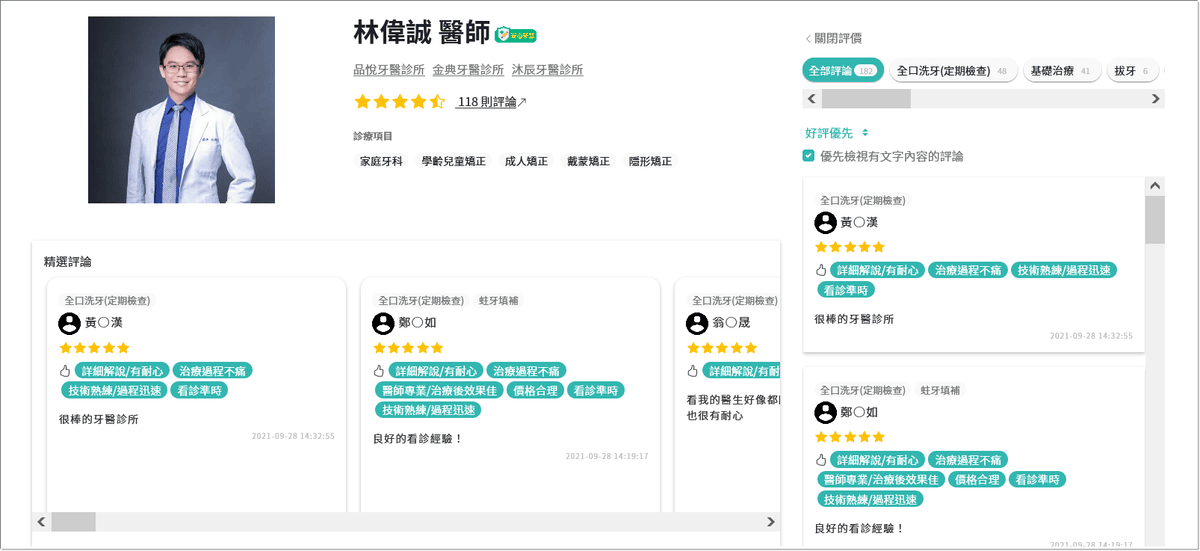The image size is (1200, 551).
Task: Click 價格合理 tag in right panel 鄭○如 review
Action: 977,480
